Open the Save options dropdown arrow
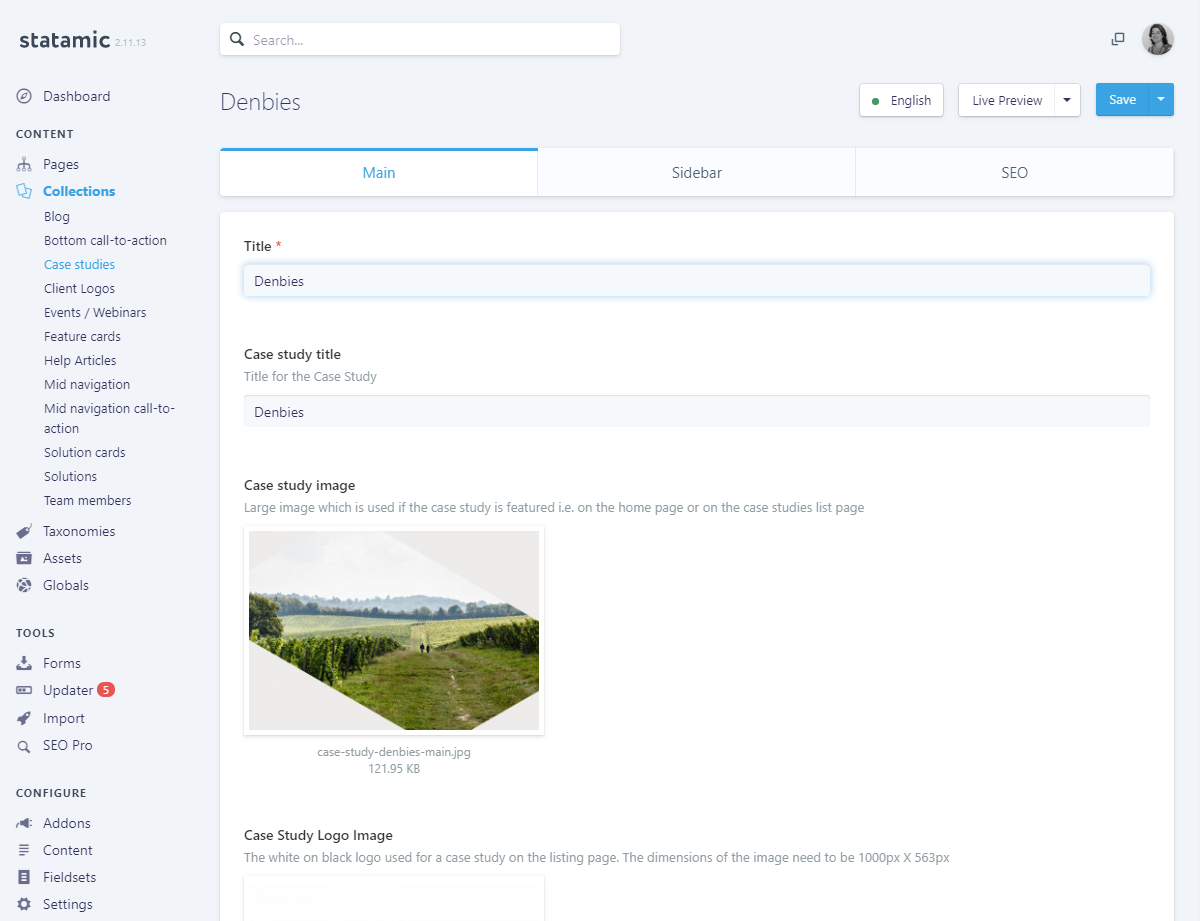 (1161, 100)
